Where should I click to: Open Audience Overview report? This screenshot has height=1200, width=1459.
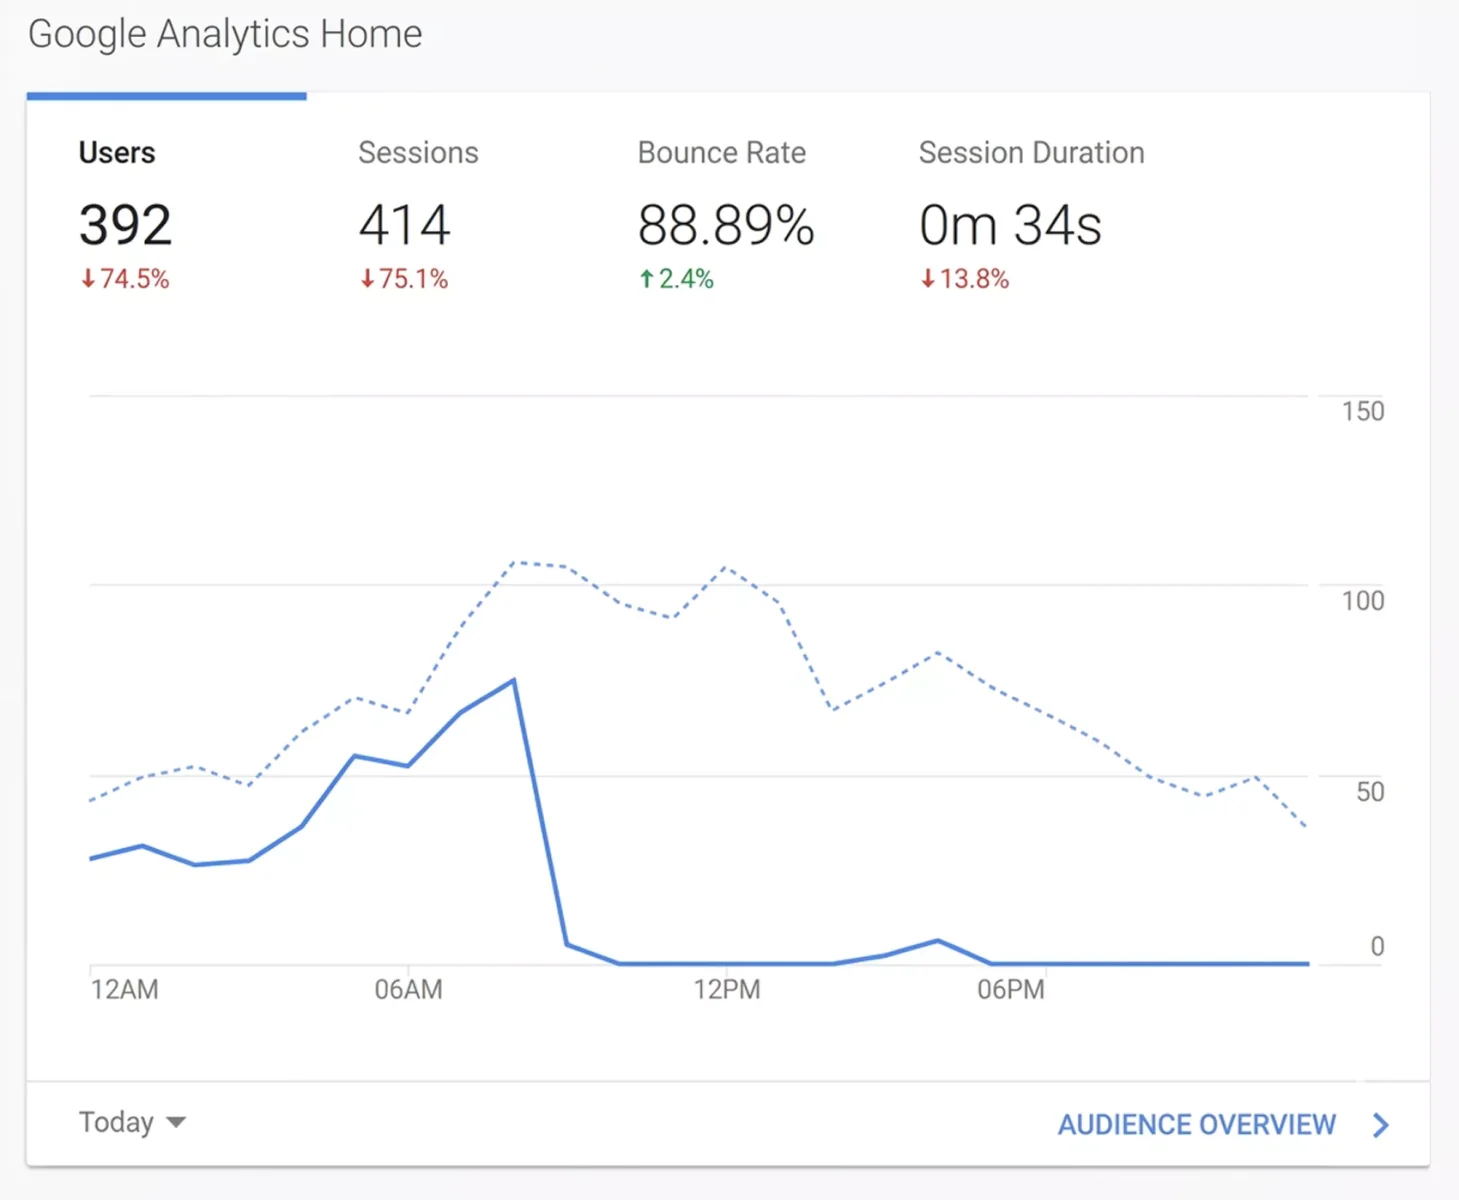(1197, 1123)
